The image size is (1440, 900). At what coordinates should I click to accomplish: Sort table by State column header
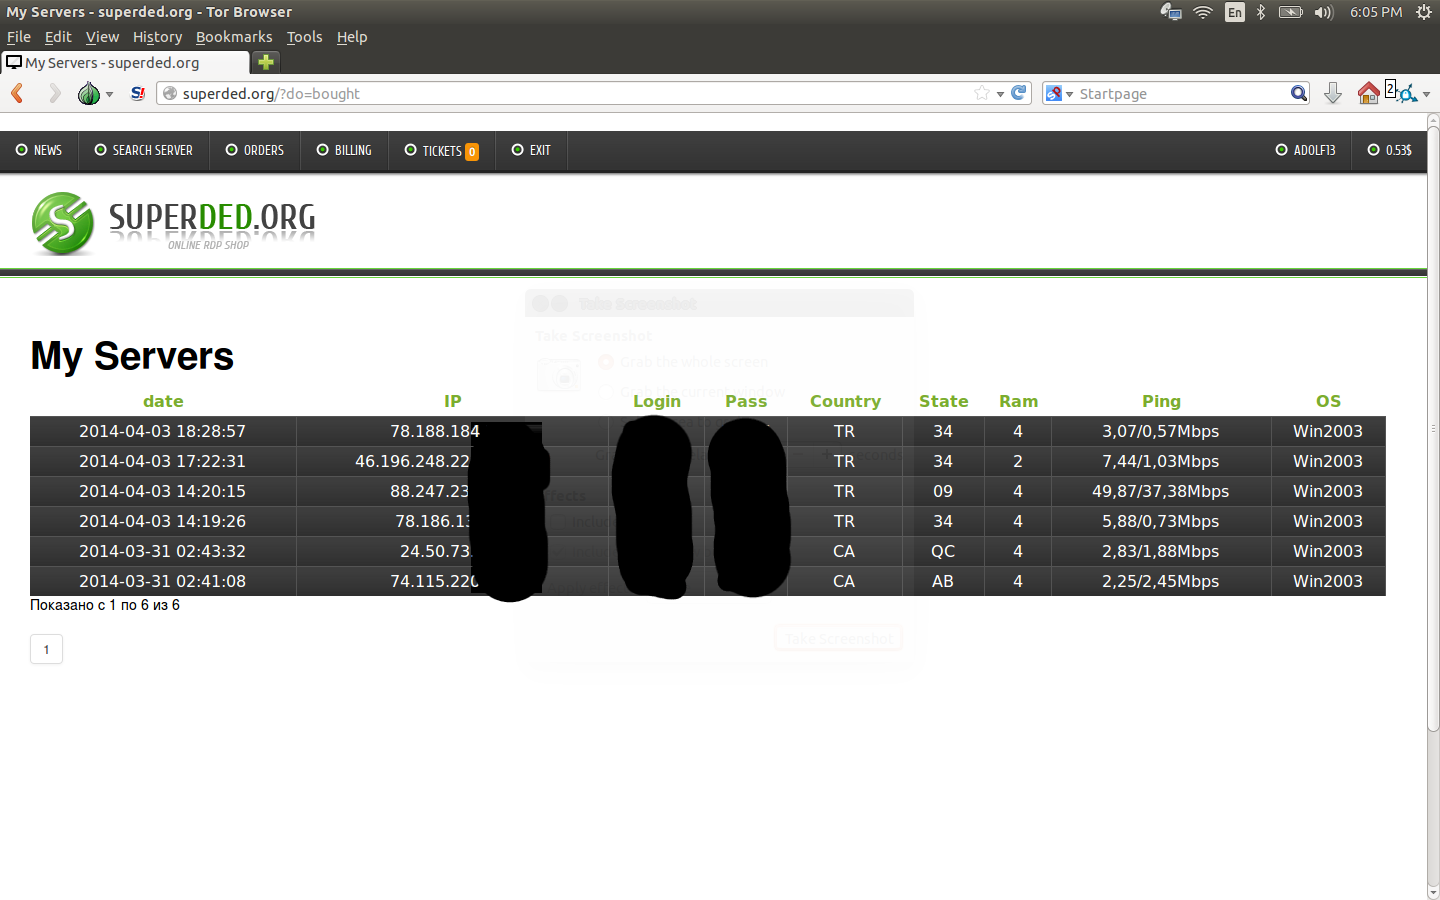[944, 401]
